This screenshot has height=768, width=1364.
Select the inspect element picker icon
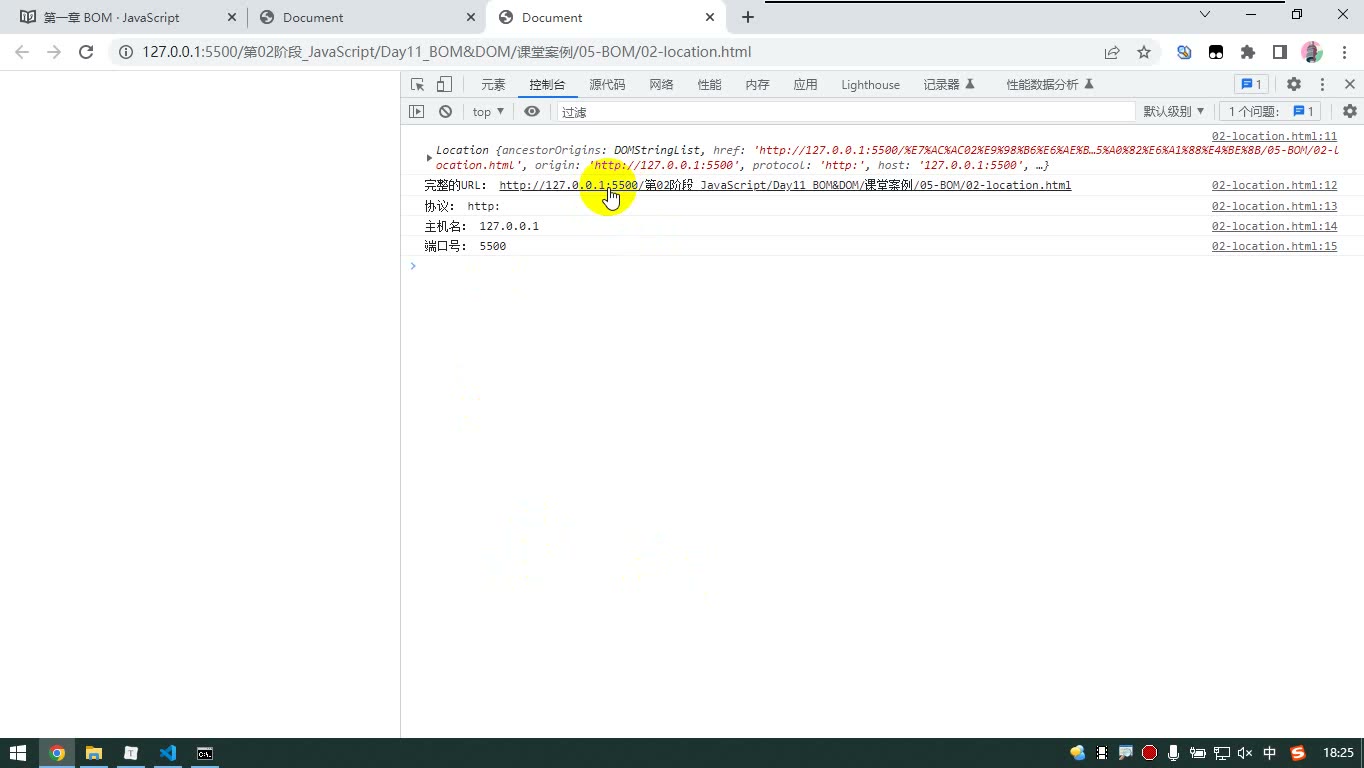[x=418, y=85]
